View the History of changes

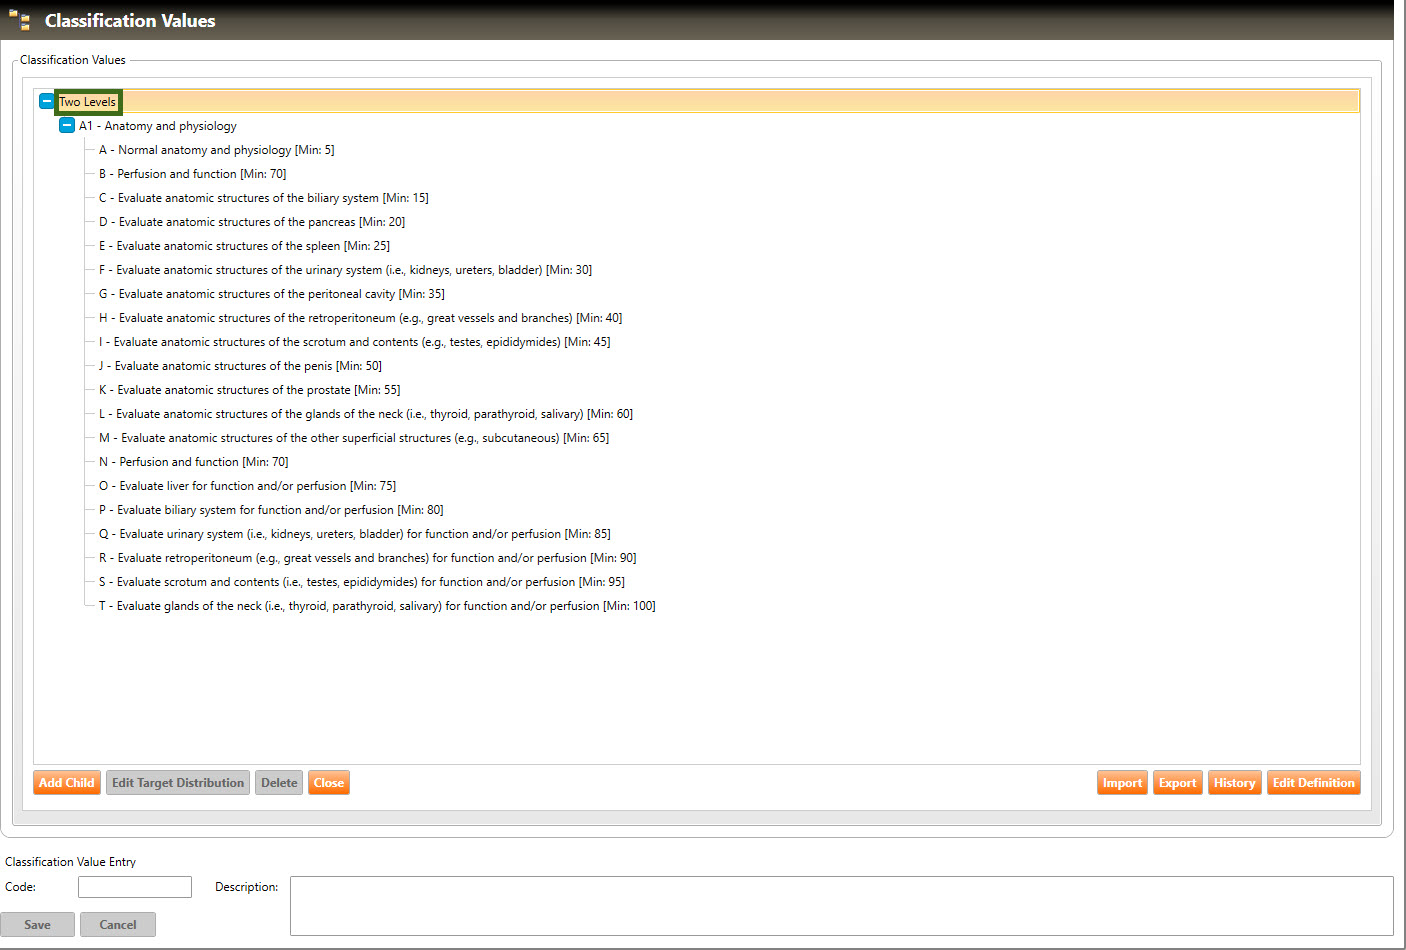tap(1234, 783)
